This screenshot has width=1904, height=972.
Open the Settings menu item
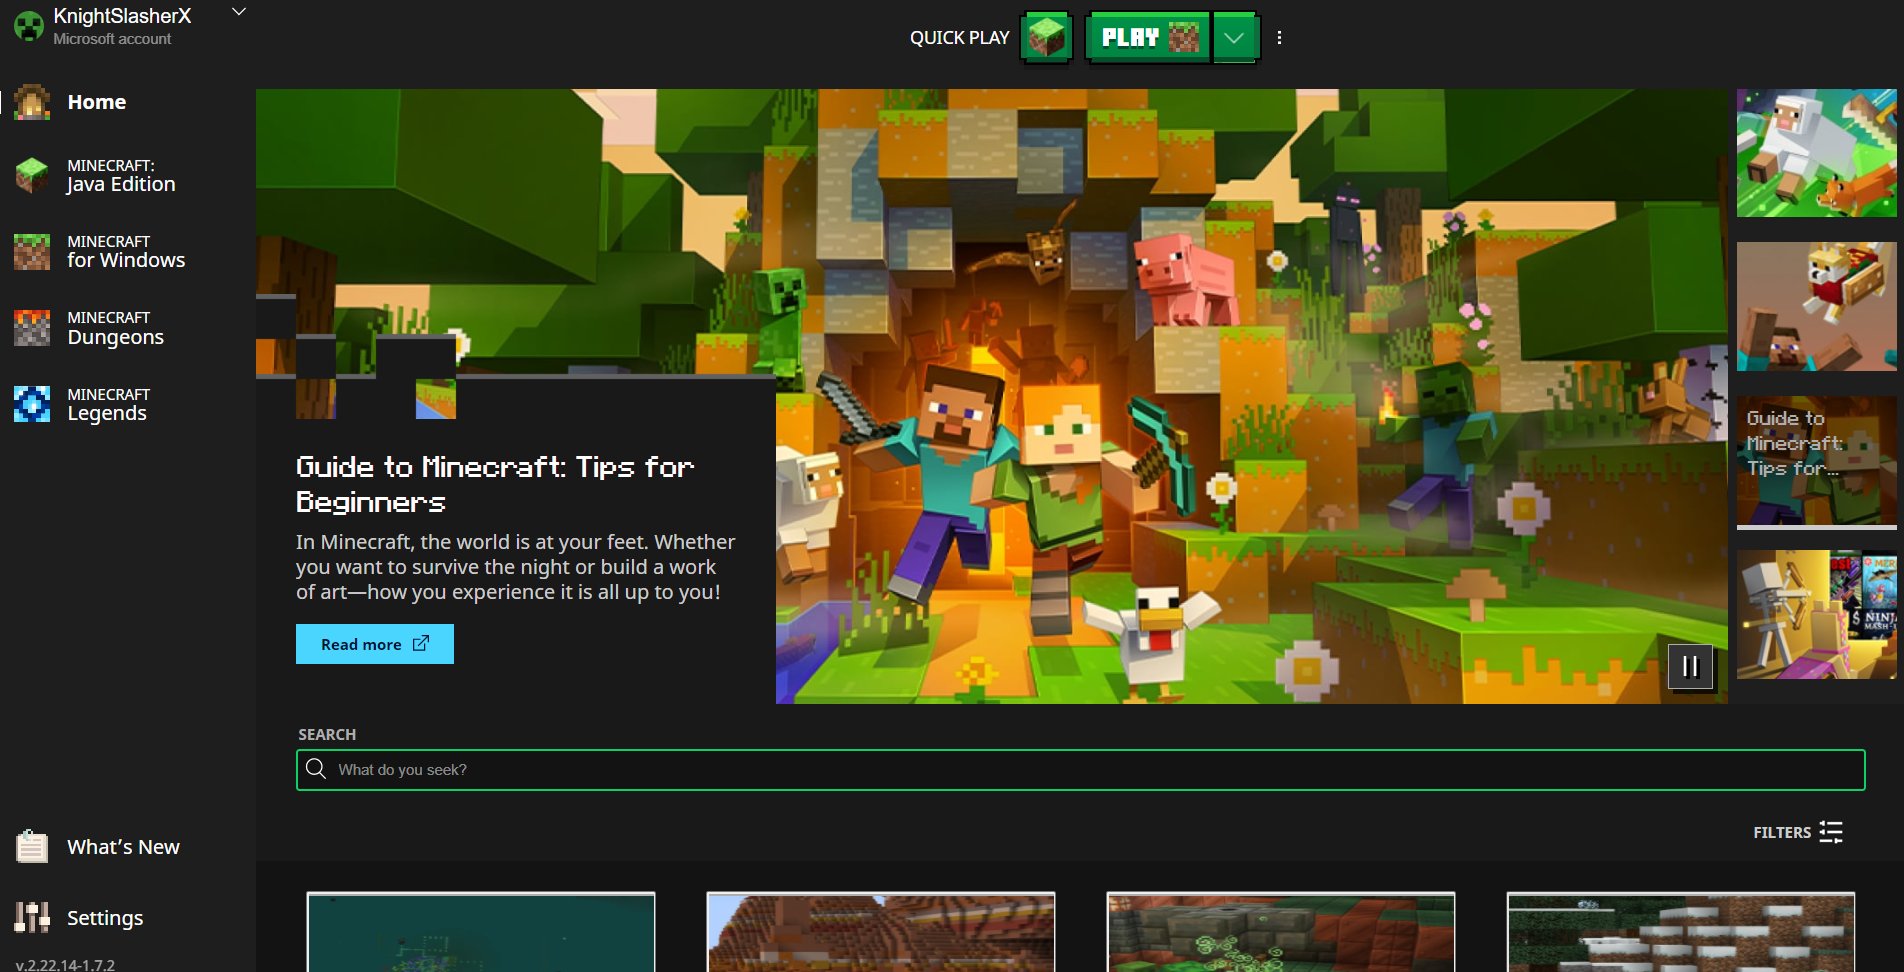[104, 917]
